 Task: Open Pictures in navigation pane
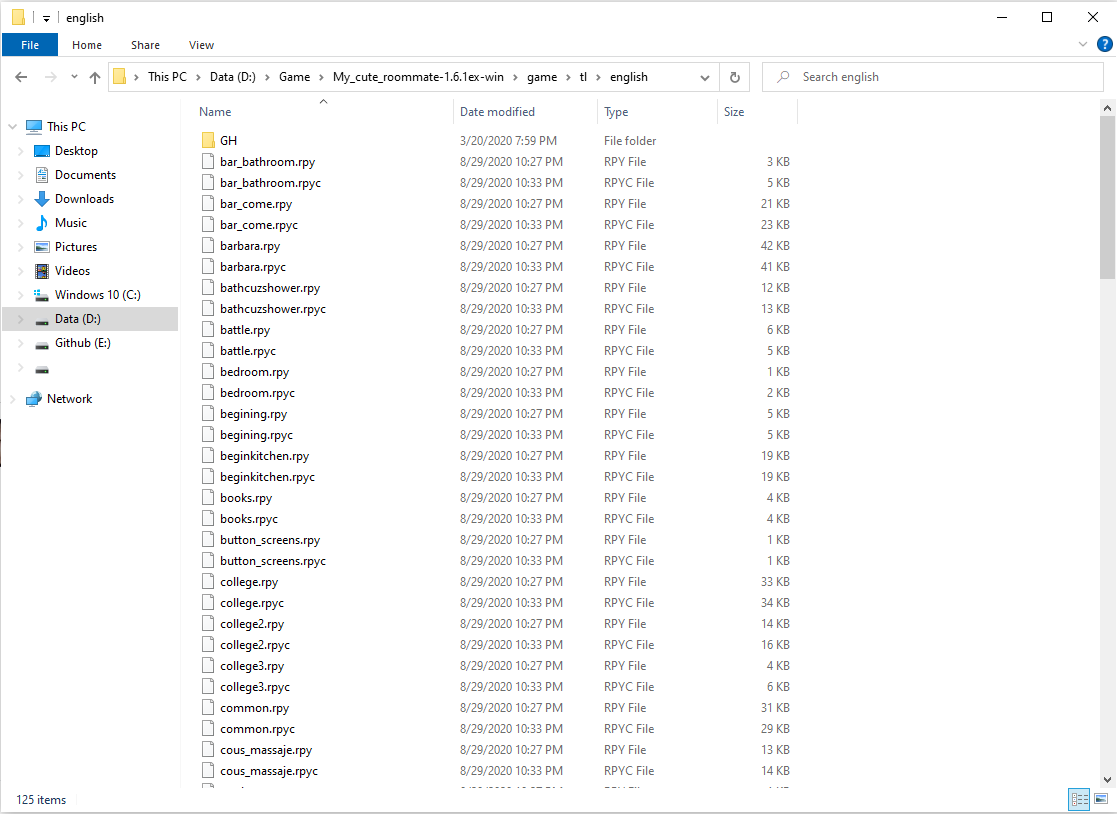(76, 246)
